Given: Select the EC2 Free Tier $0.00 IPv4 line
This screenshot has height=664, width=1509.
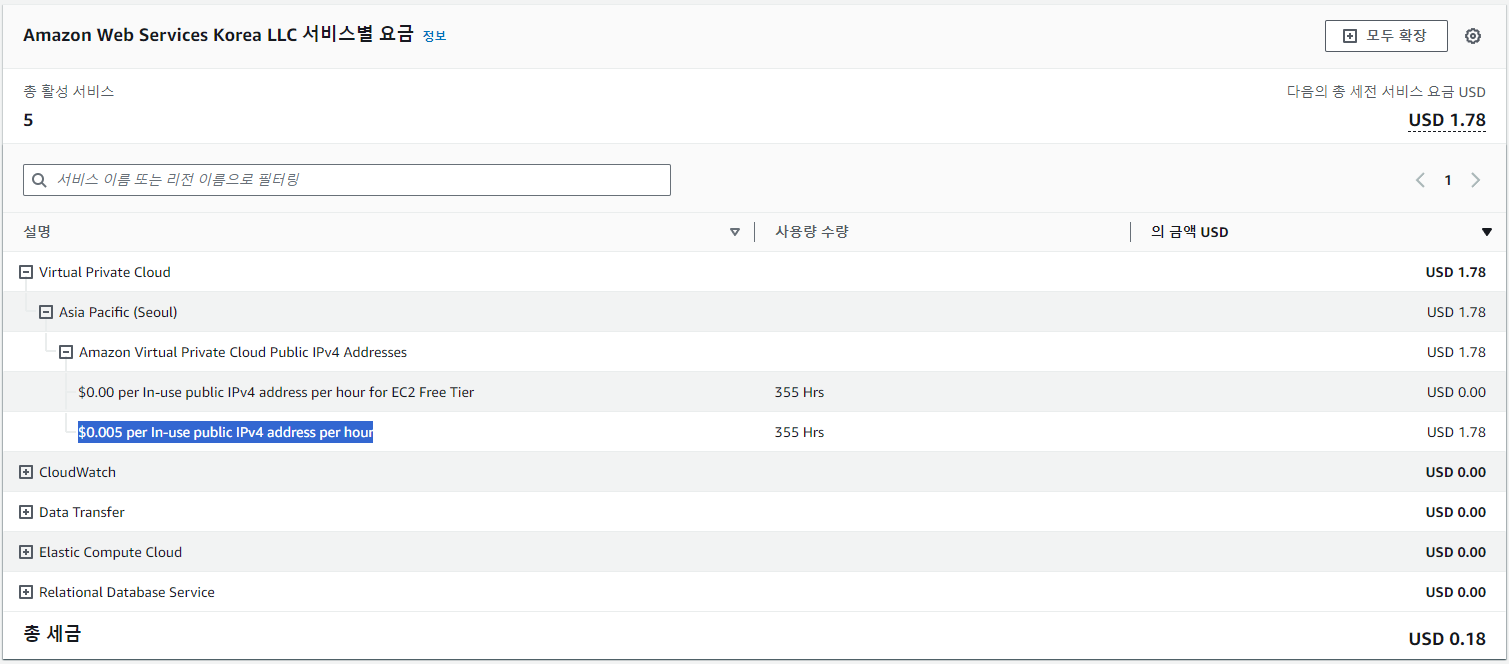Looking at the screenshot, I should 276,392.
